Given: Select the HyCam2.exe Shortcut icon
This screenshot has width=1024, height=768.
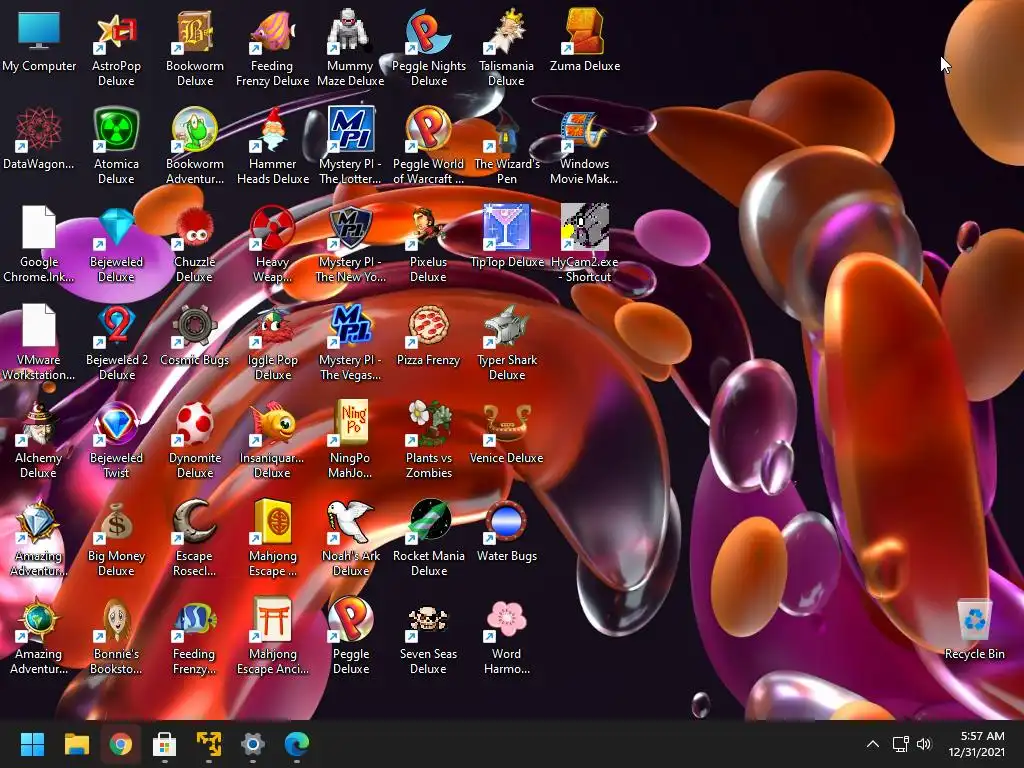Looking at the screenshot, I should pos(584,227).
